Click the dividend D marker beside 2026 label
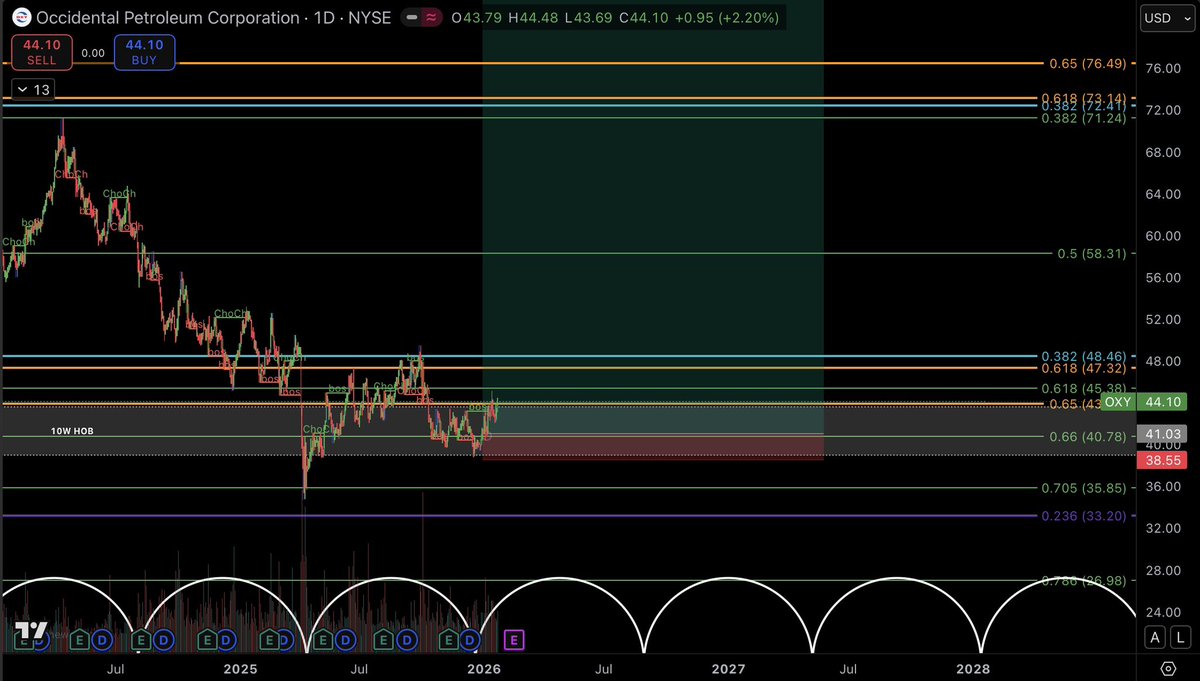The width and height of the screenshot is (1200, 681). point(471,638)
